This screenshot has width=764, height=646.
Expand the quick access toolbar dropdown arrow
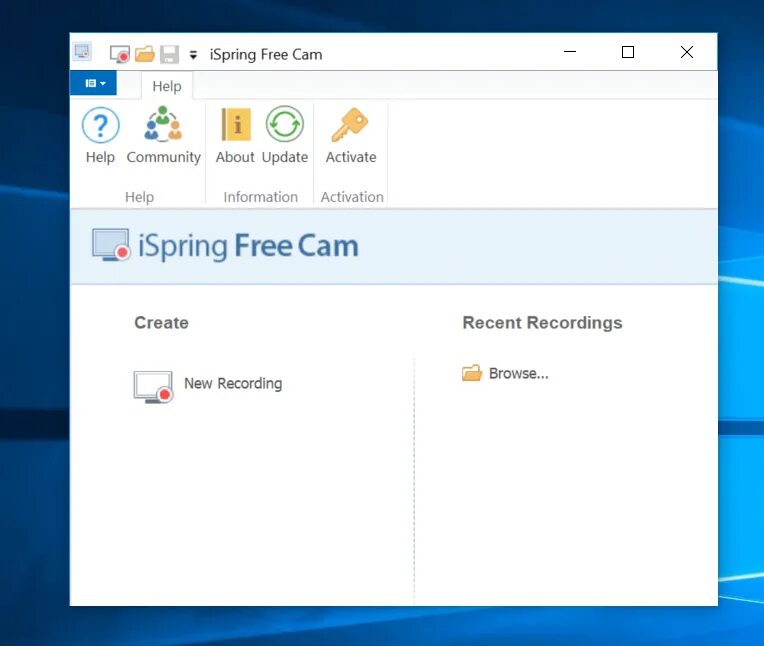193,55
